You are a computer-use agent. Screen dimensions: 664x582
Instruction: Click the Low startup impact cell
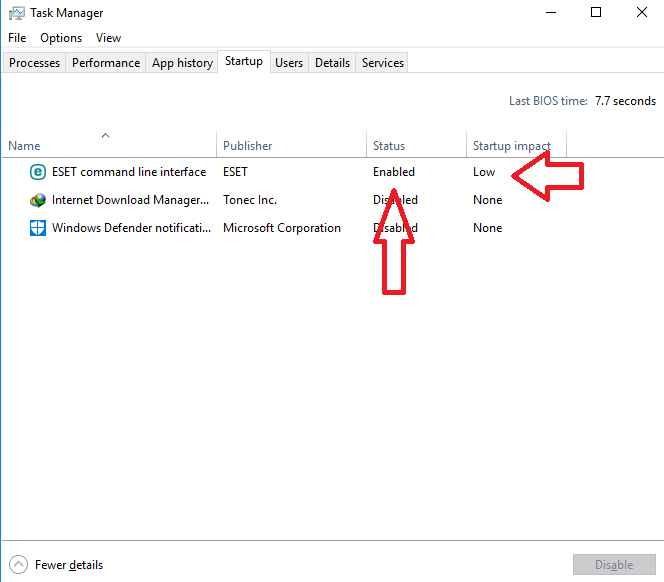484,172
